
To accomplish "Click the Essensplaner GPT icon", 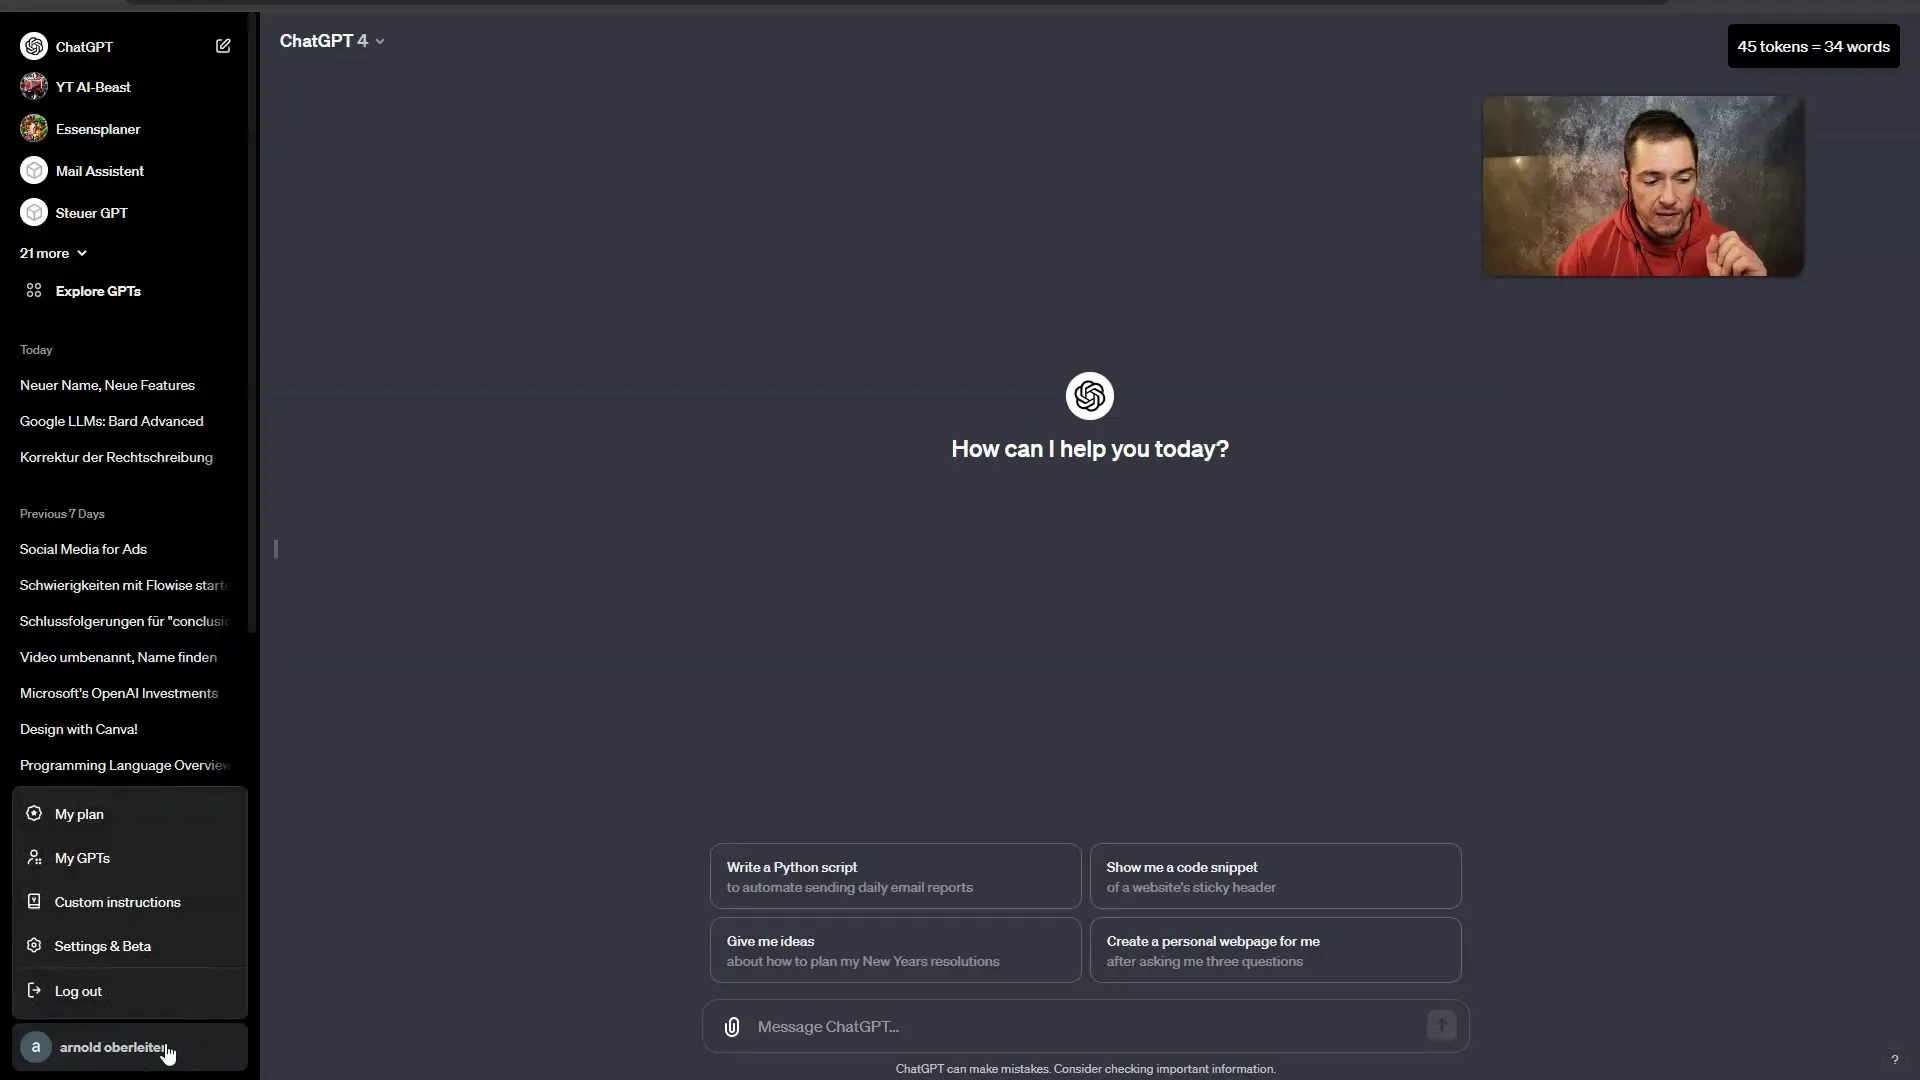I will pyautogui.click(x=33, y=128).
